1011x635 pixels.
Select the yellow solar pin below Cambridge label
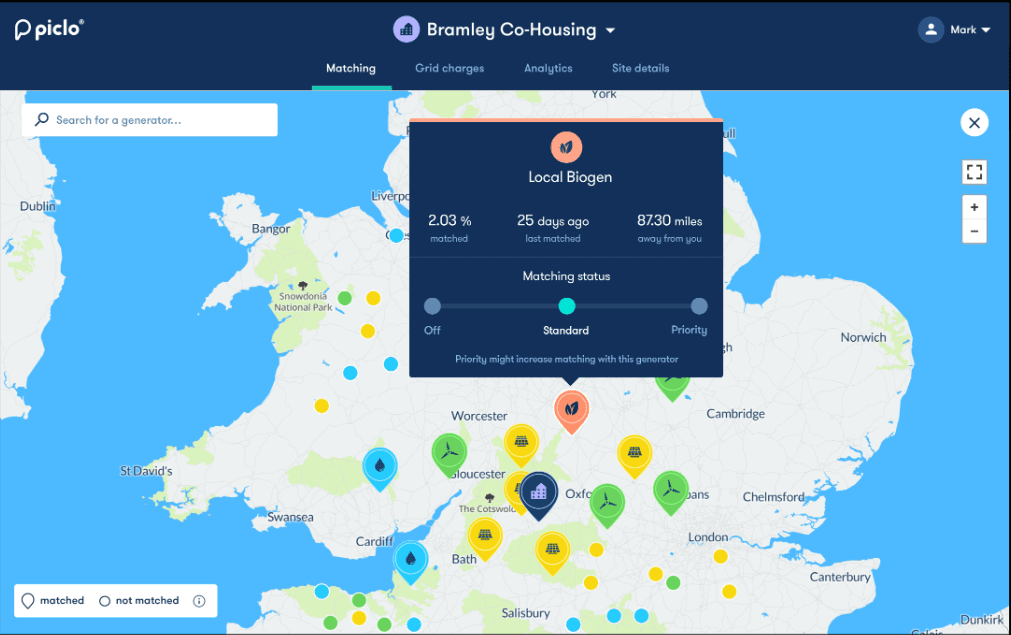(x=634, y=456)
